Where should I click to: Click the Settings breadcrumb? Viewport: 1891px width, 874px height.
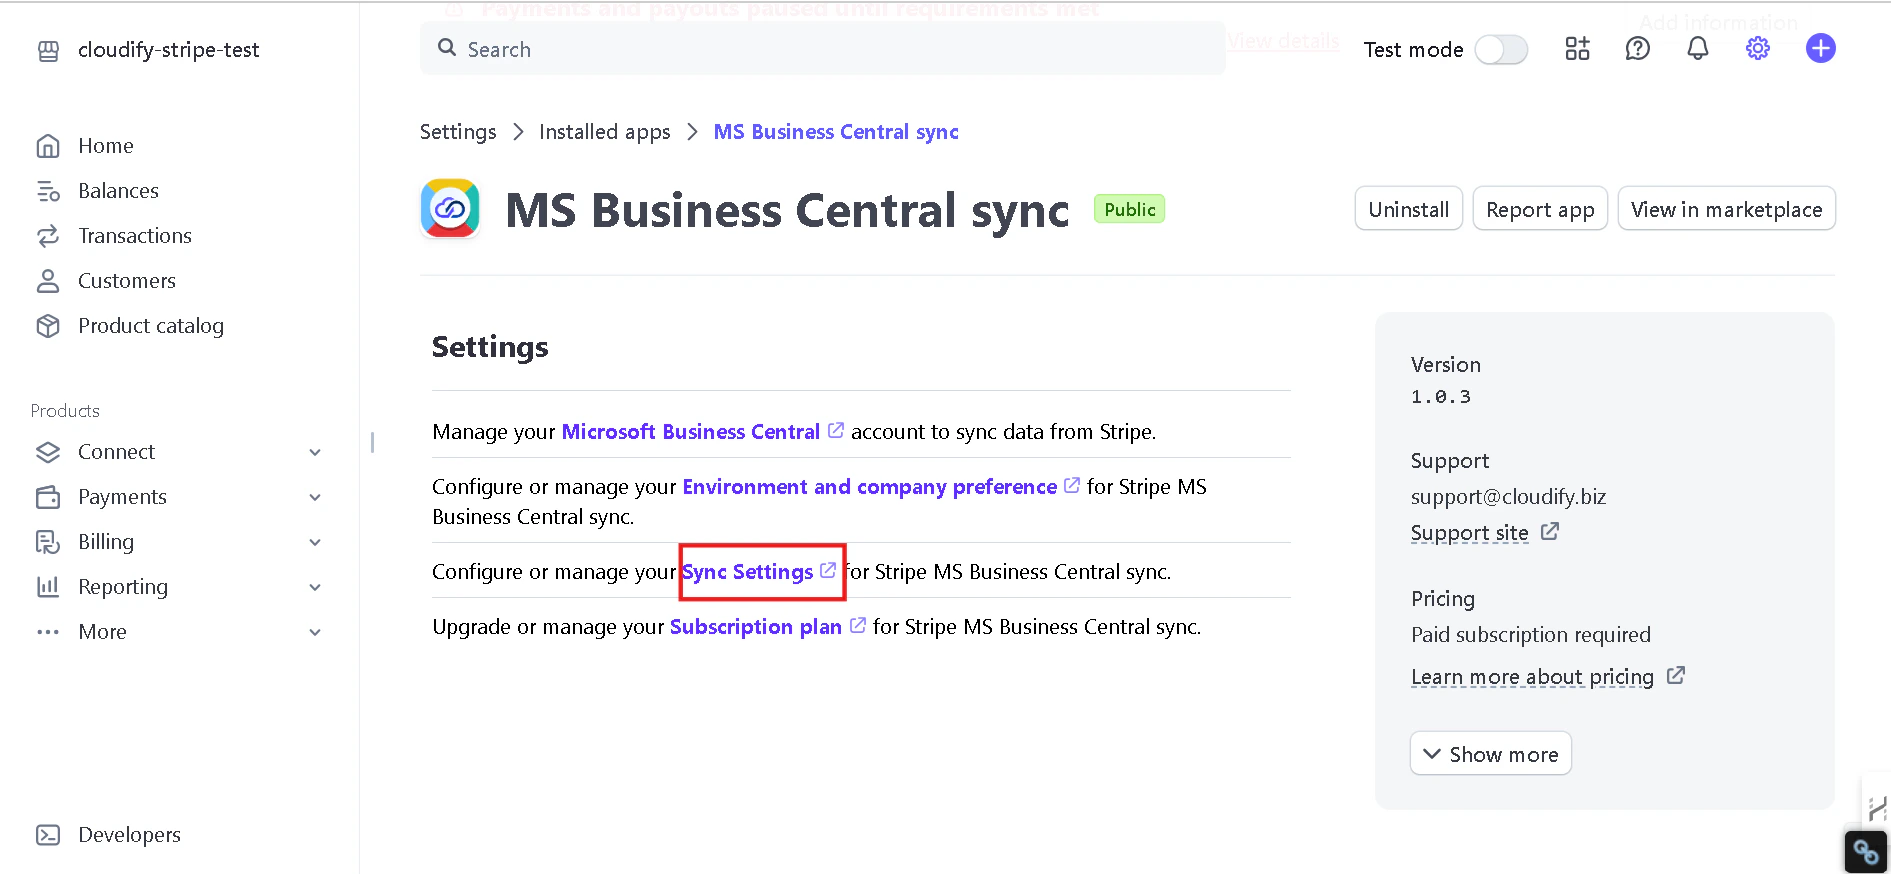(458, 132)
